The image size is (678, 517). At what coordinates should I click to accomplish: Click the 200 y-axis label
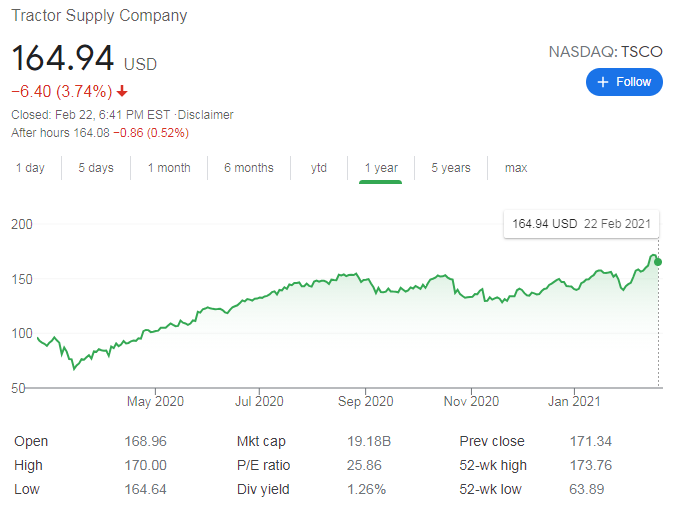pyautogui.click(x=22, y=224)
